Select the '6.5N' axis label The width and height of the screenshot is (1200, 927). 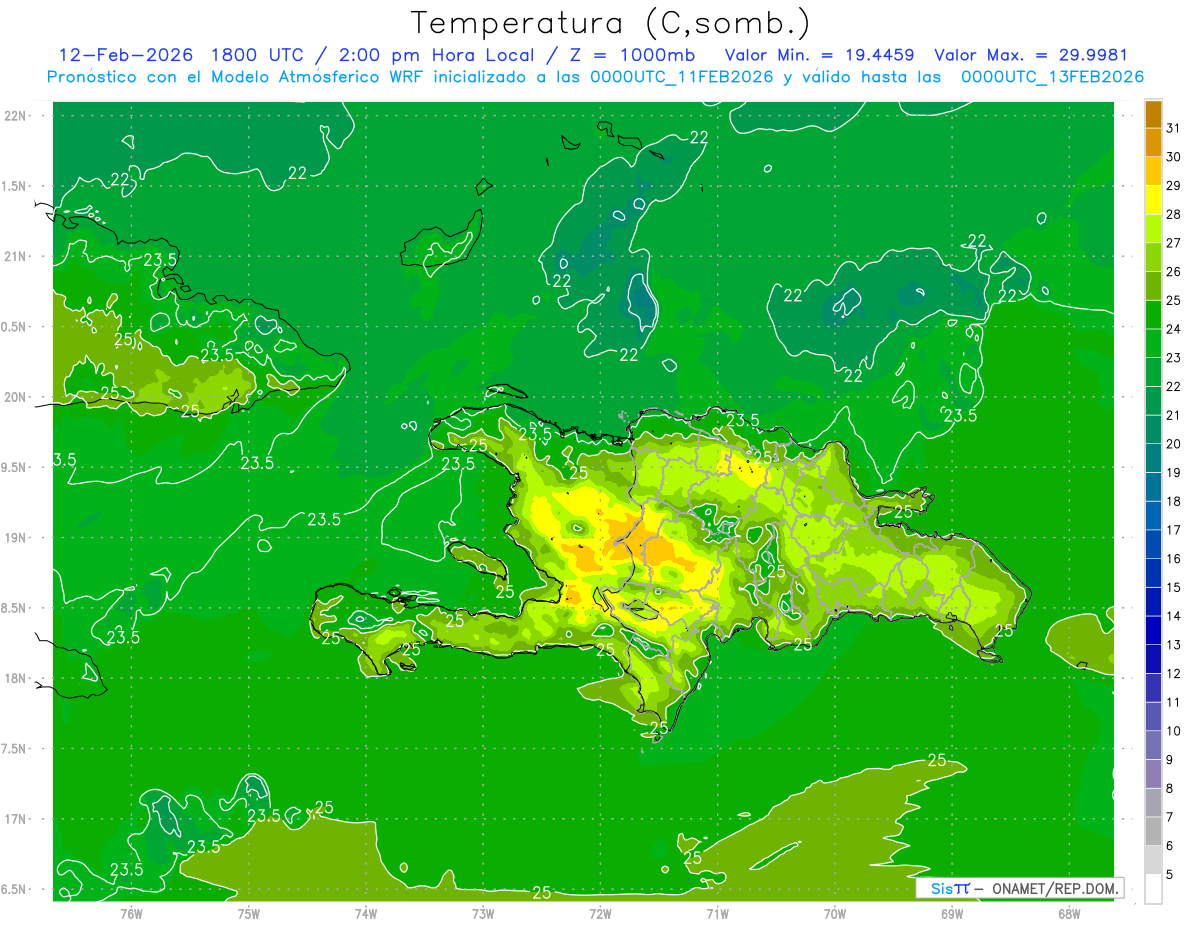[15, 889]
